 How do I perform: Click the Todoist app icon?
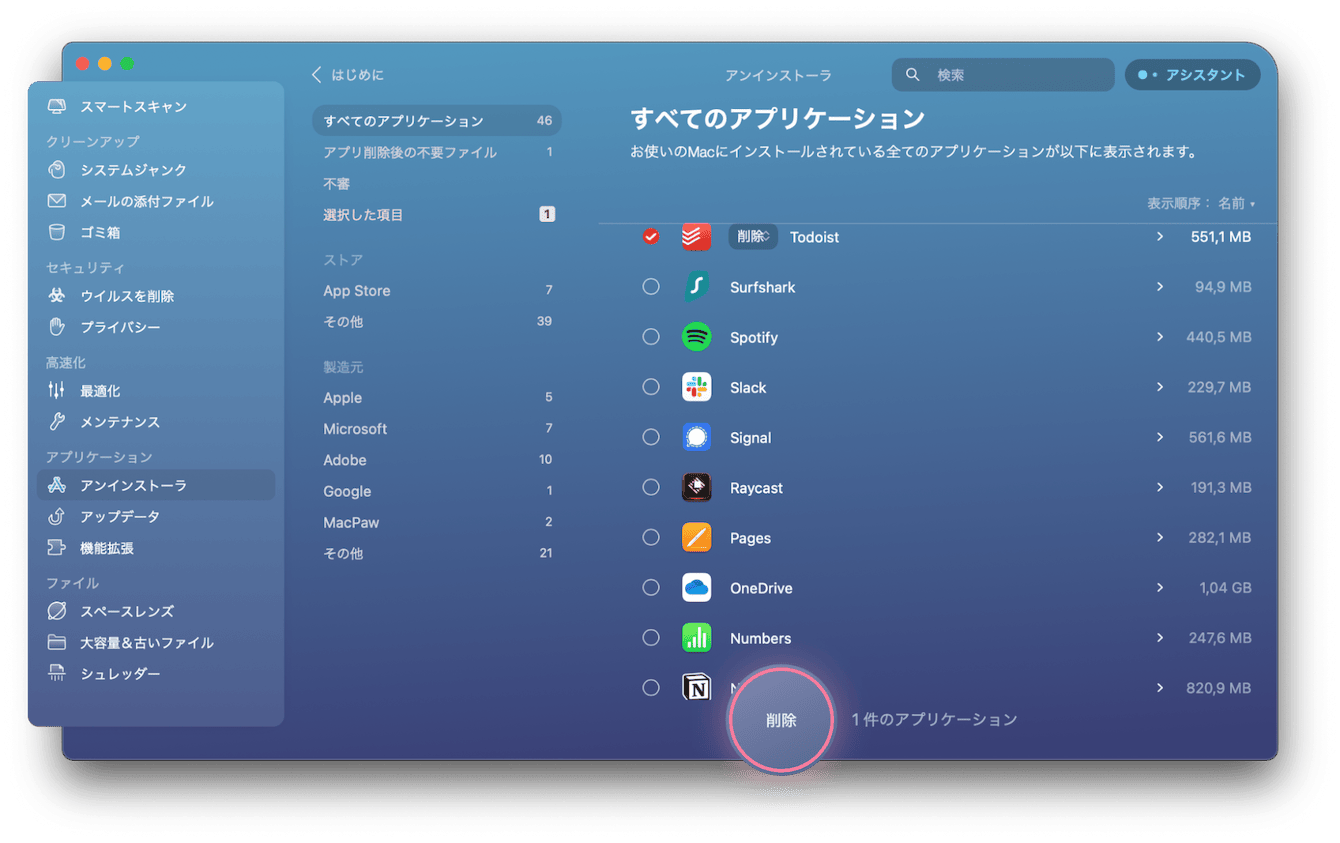click(x=696, y=237)
